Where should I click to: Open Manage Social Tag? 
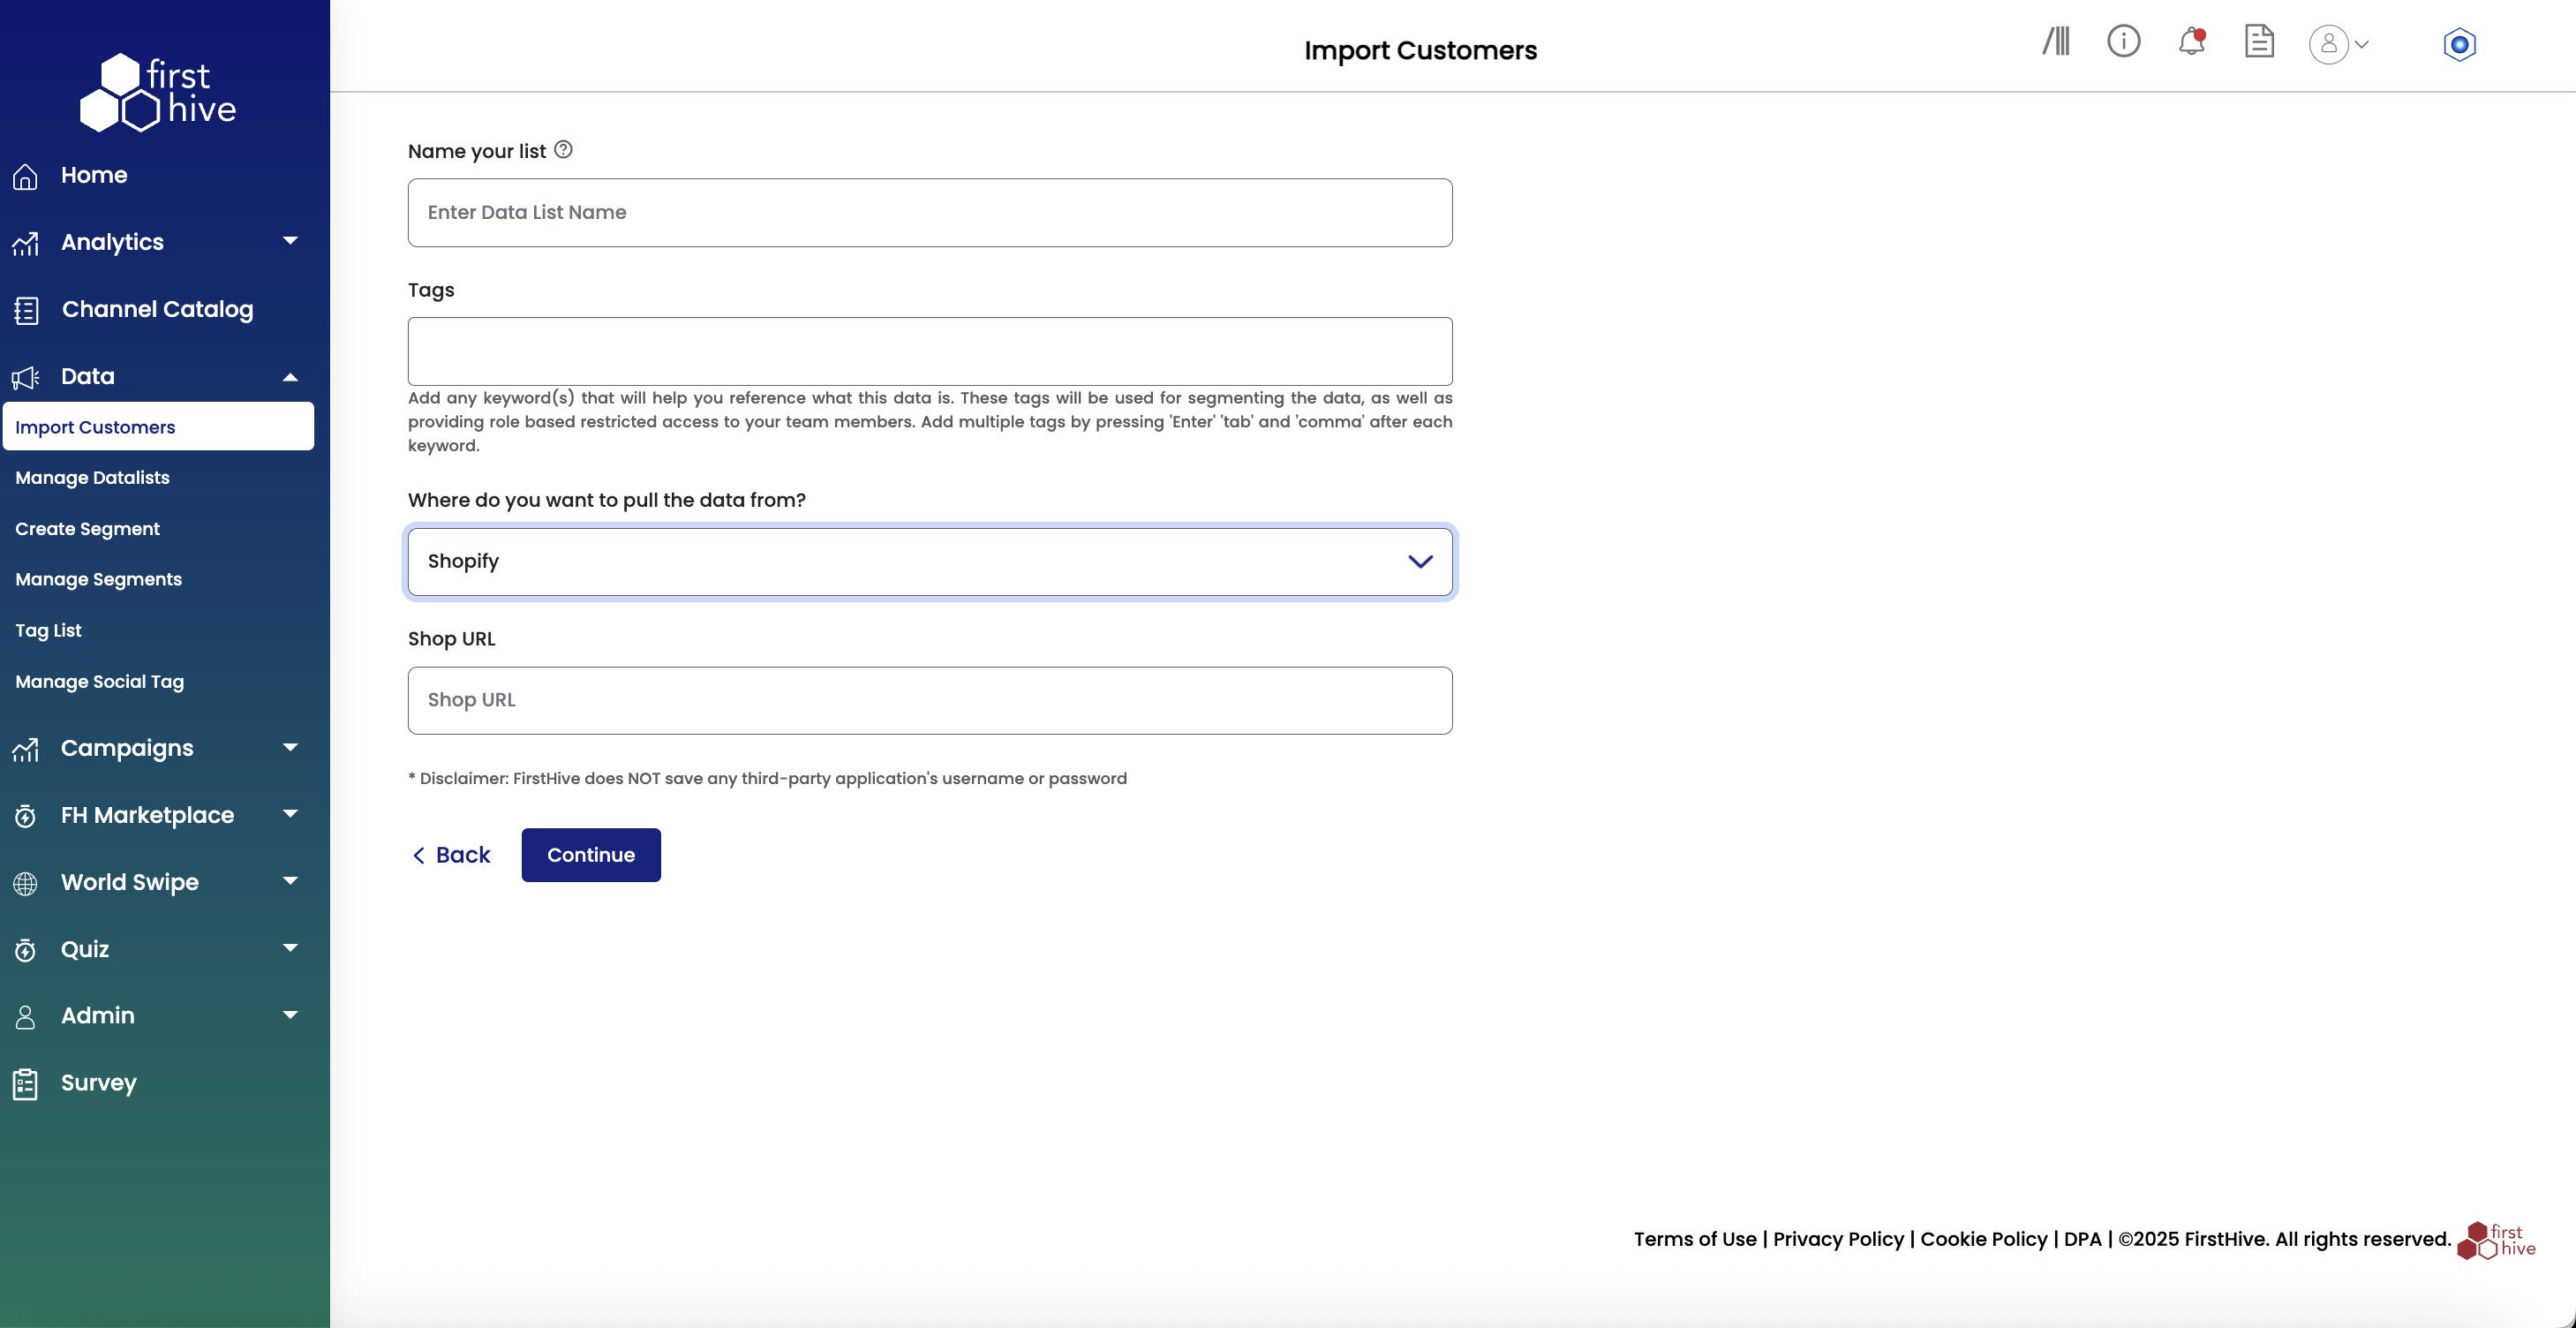(99, 682)
